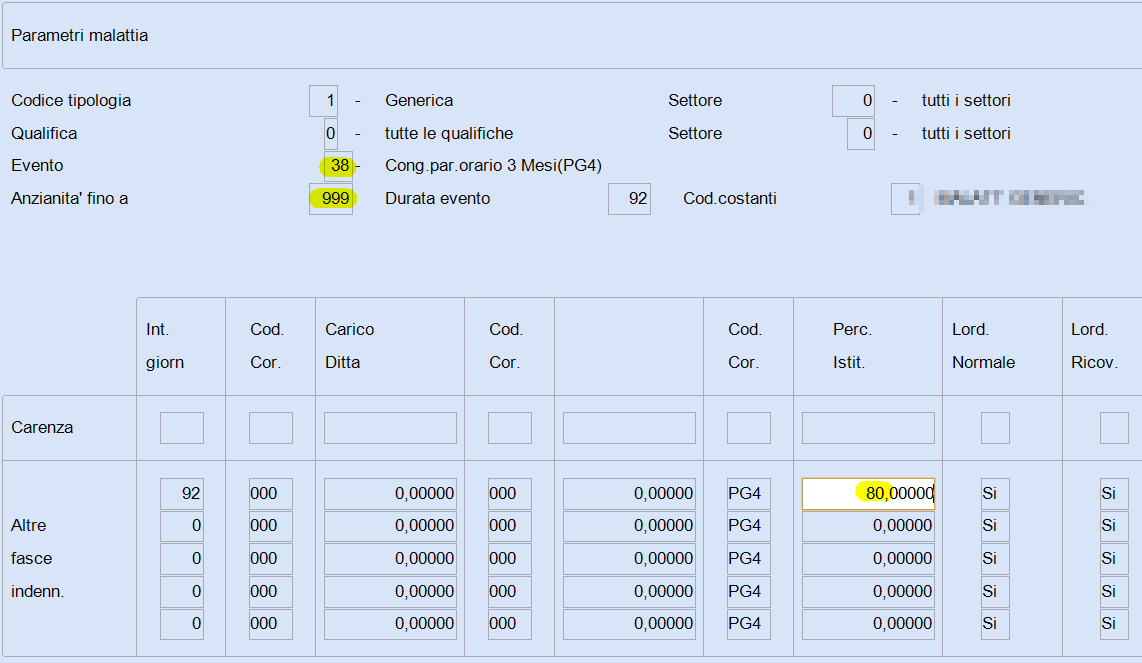Select the Carenza Carico Ditta field
This screenshot has width=1142, height=663.
click(x=390, y=428)
